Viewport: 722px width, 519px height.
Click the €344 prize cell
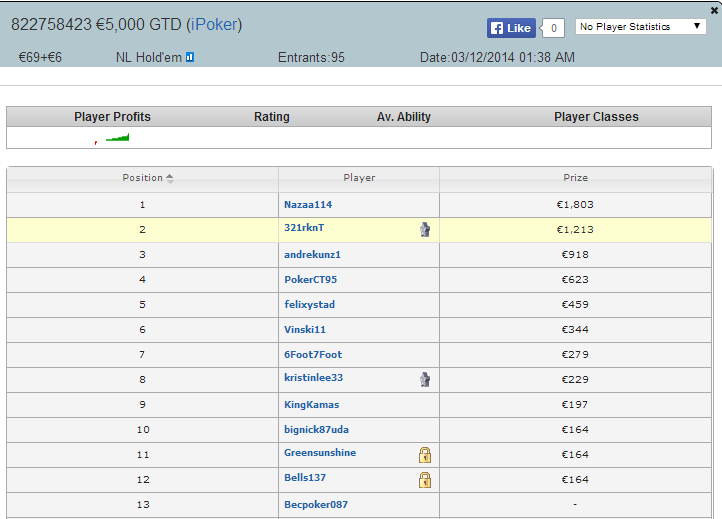point(575,330)
